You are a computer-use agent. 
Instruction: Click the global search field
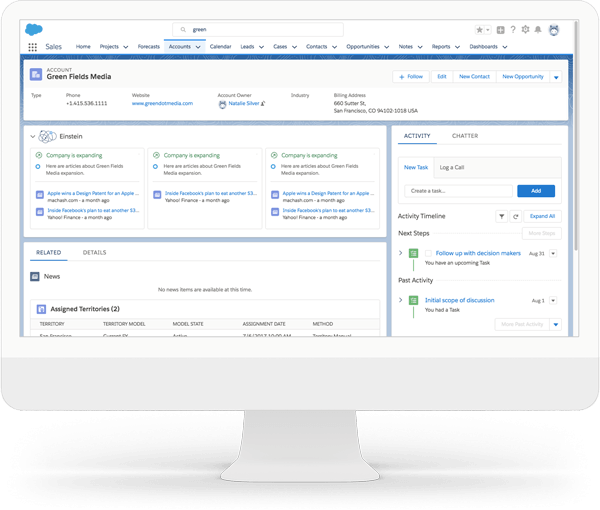258,29
